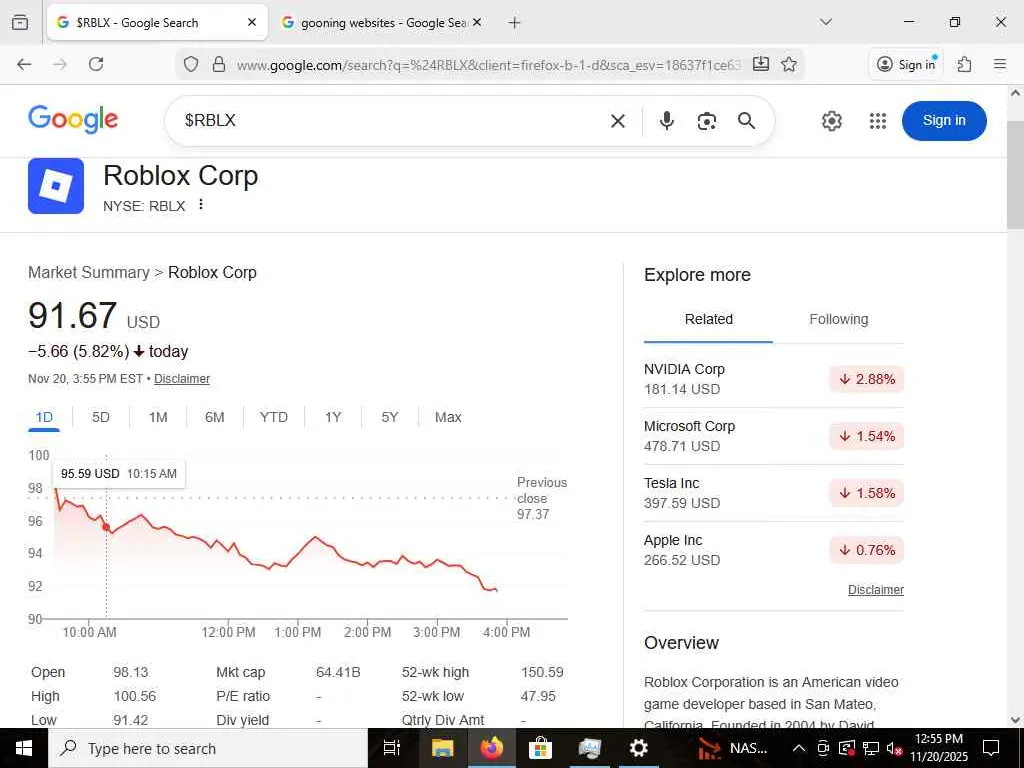Viewport: 1024px width, 768px height.
Task: Open Google Settings gear icon
Action: [x=832, y=121]
